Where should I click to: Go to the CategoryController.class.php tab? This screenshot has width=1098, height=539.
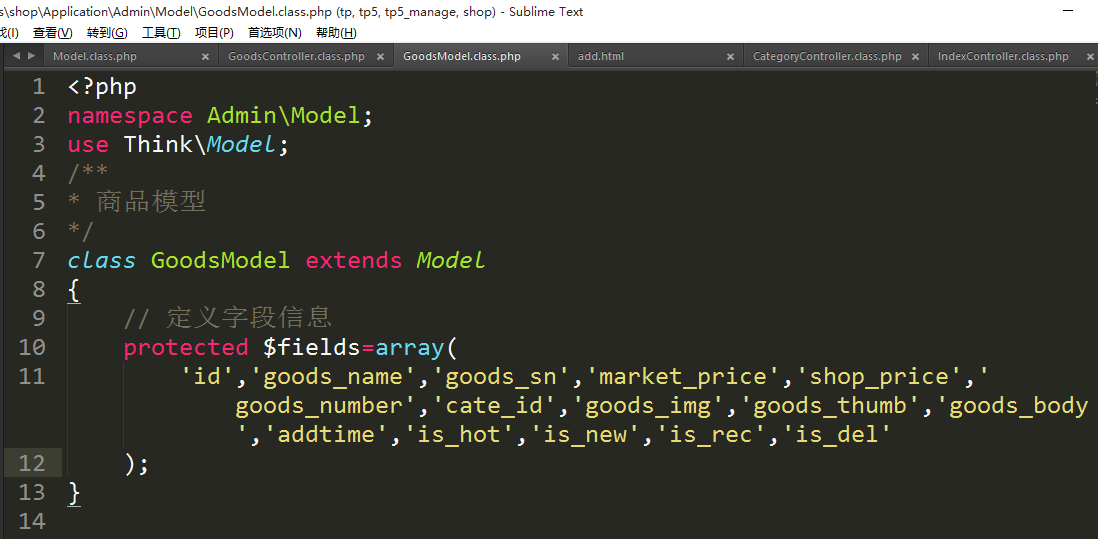coord(827,57)
